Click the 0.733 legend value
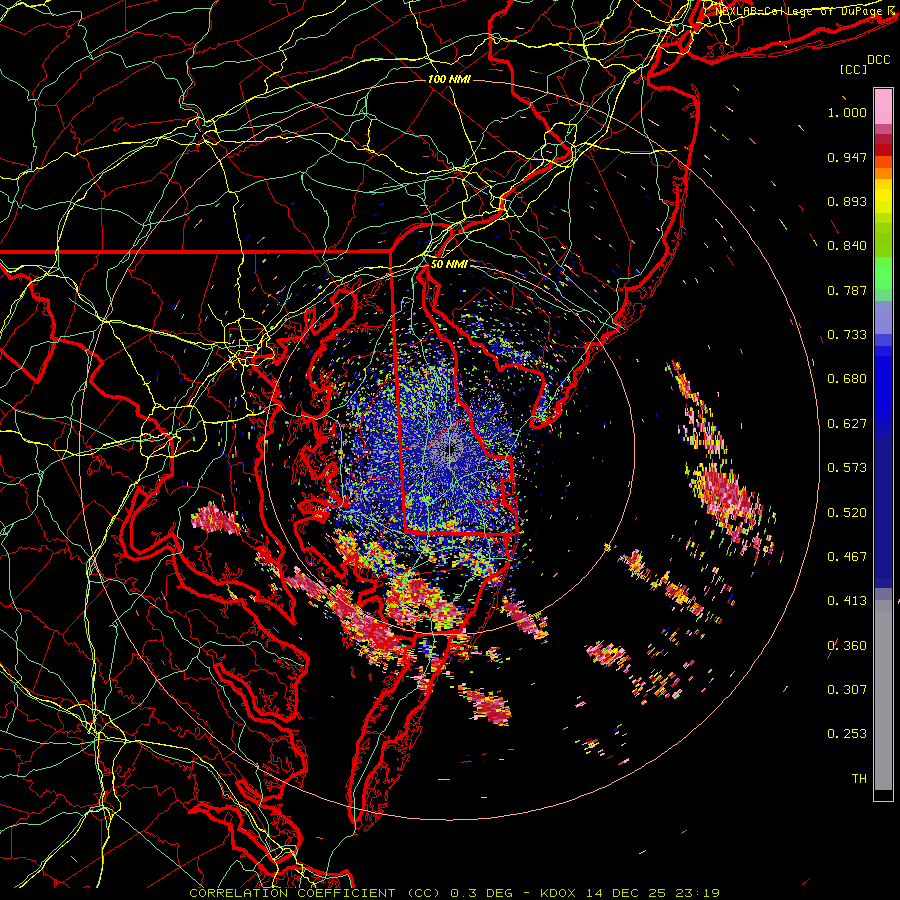 [x=847, y=335]
